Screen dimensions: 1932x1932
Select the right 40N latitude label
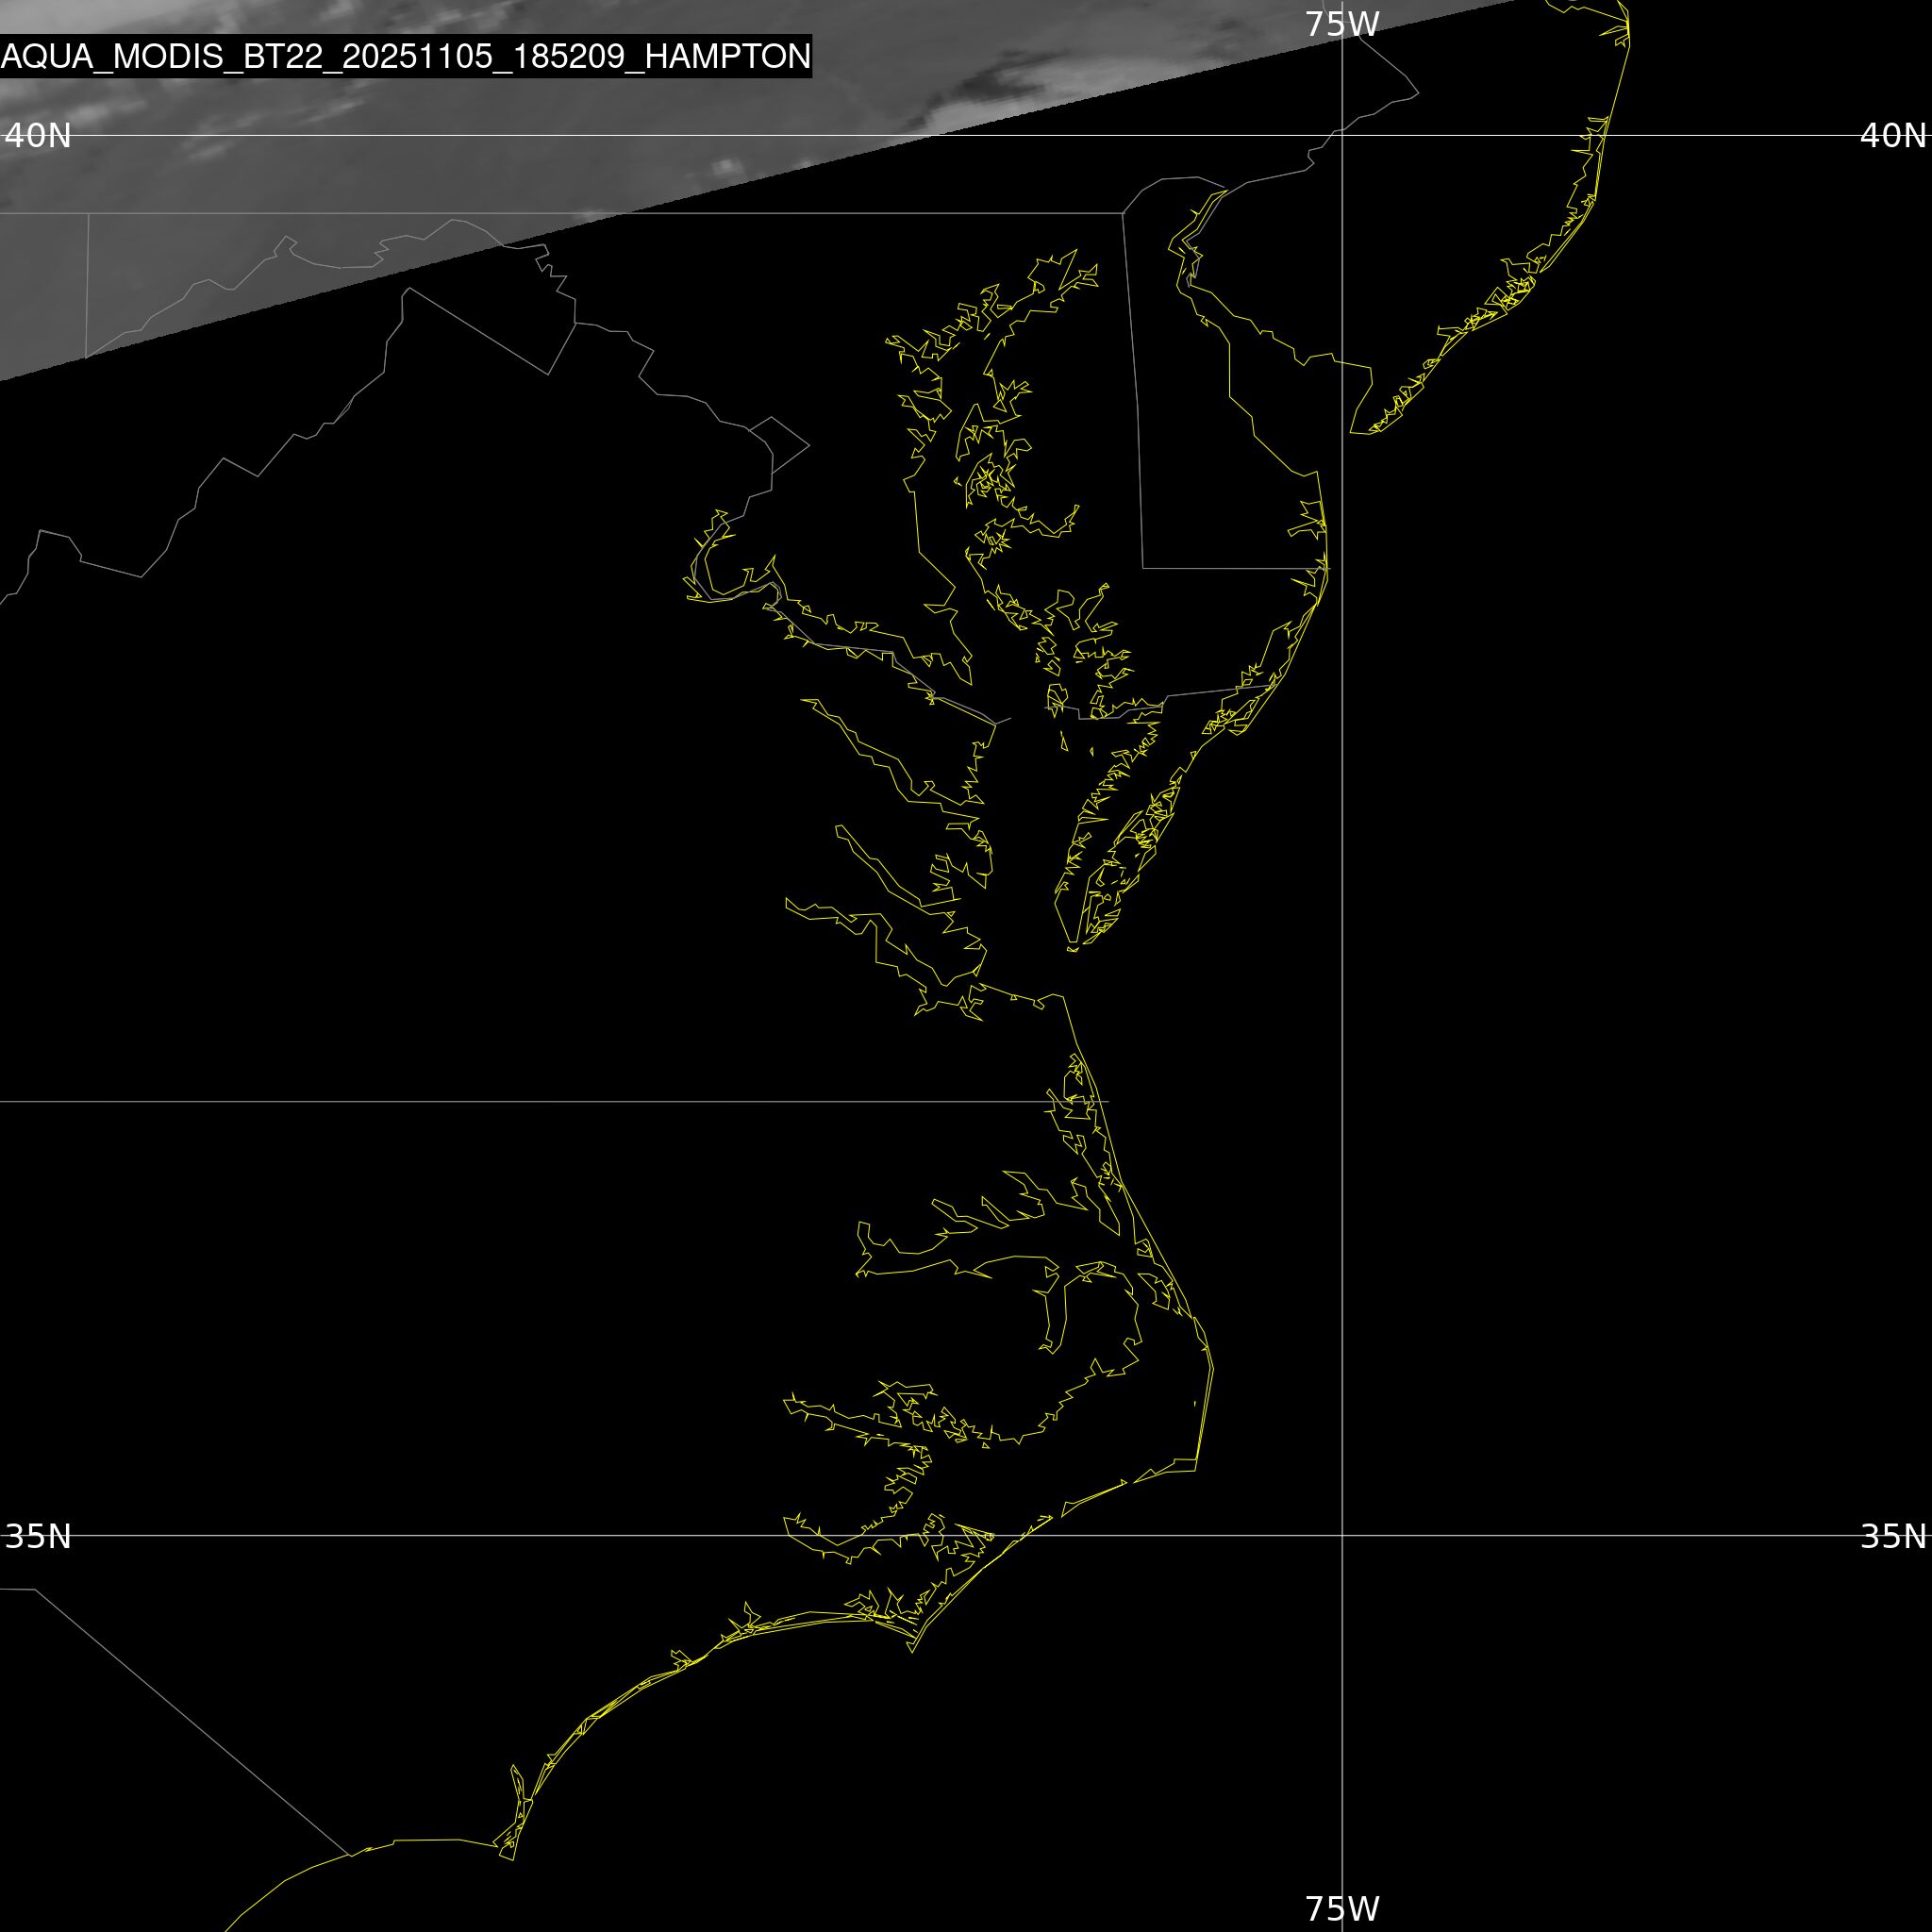[1892, 135]
